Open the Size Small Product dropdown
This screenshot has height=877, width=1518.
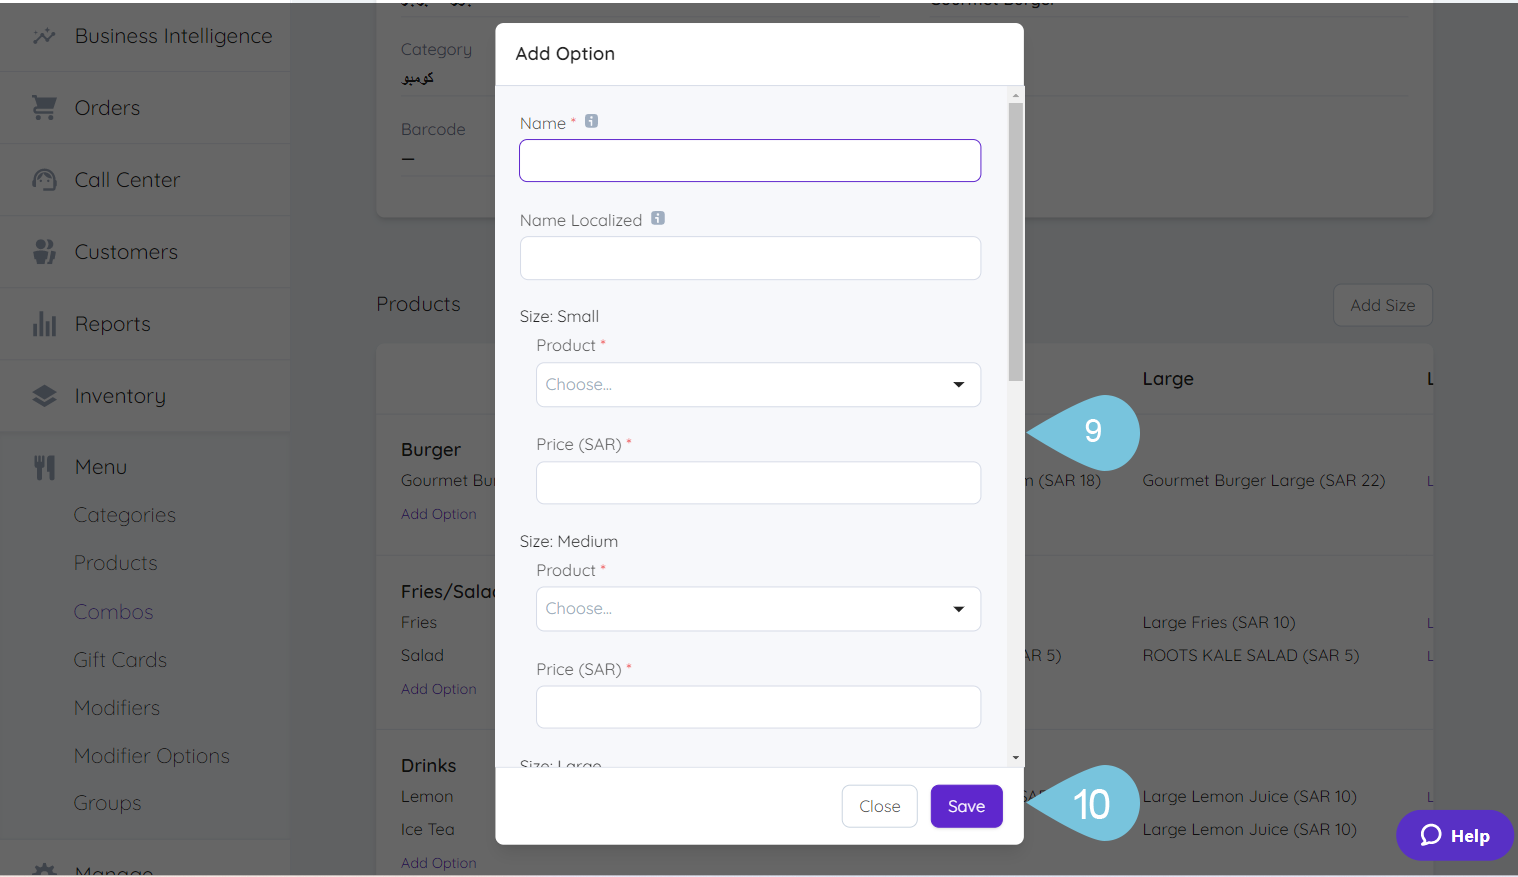(x=757, y=384)
